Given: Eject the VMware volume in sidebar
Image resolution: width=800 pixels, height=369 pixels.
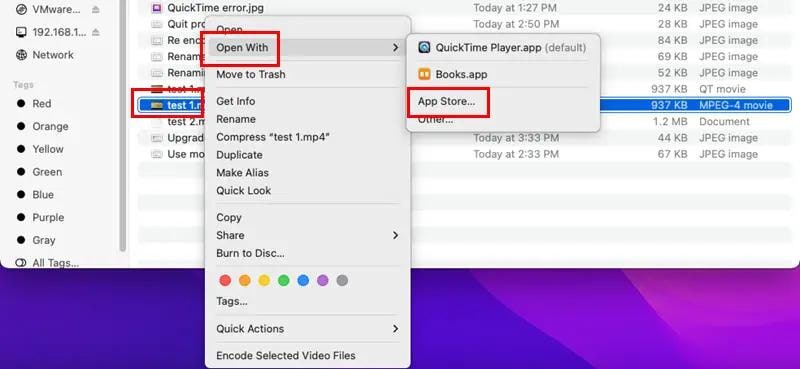Looking at the screenshot, I should tap(96, 9).
